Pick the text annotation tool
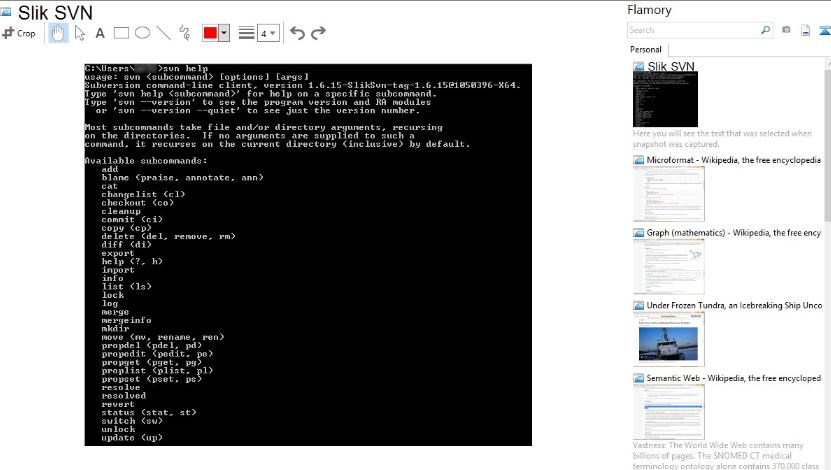 pyautogui.click(x=100, y=33)
